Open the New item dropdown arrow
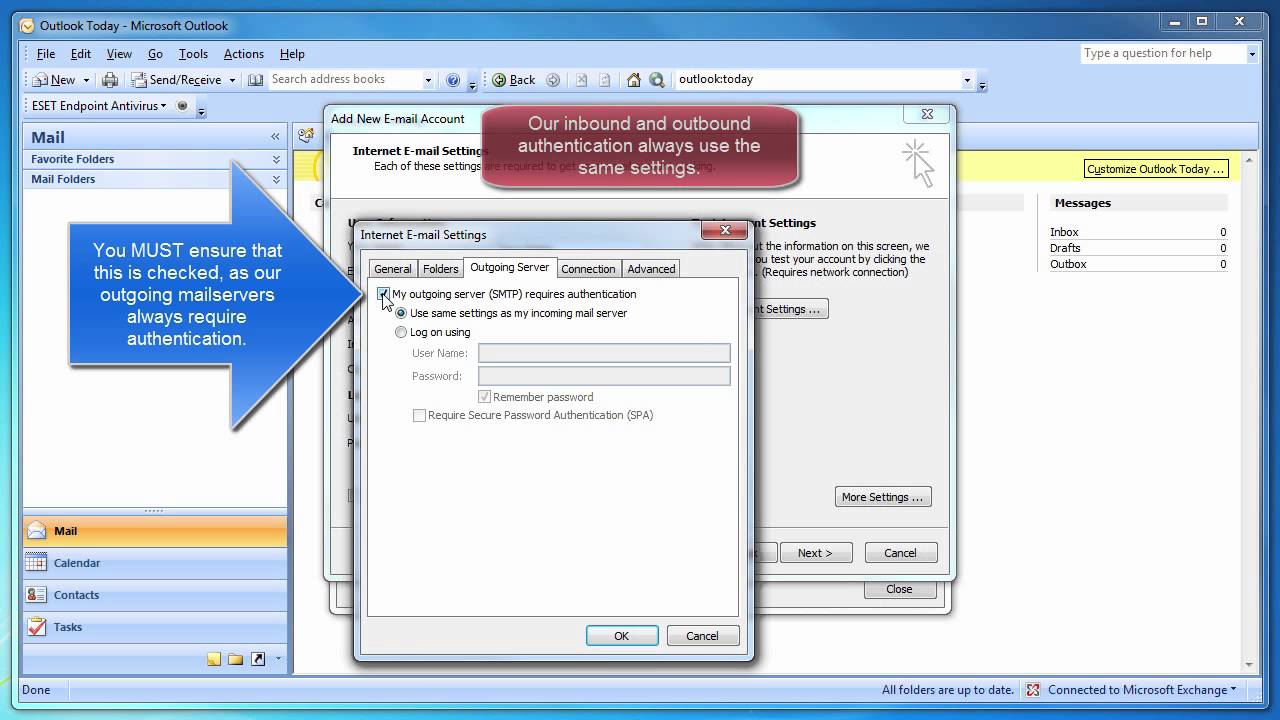Screen dimensions: 1280x720 coord(86,80)
